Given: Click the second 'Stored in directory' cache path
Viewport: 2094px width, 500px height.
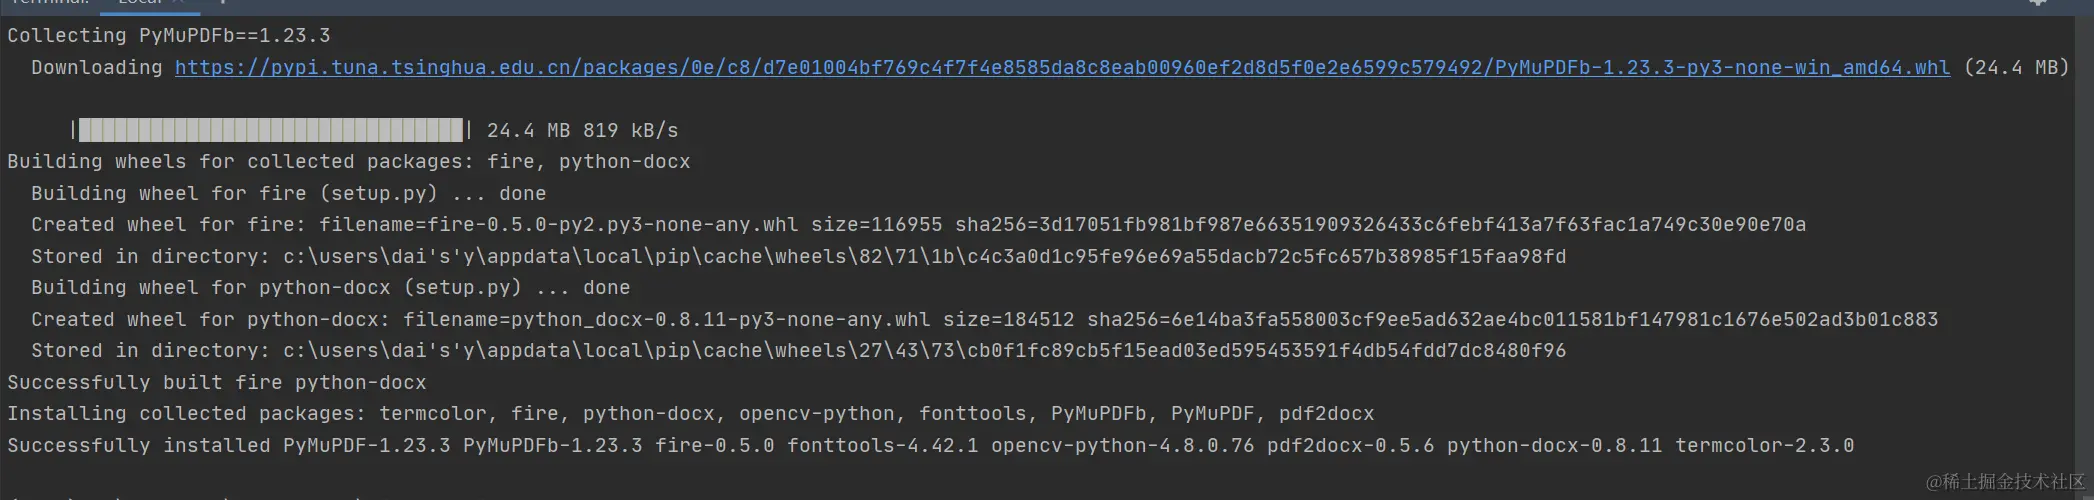Looking at the screenshot, I should click(924, 351).
